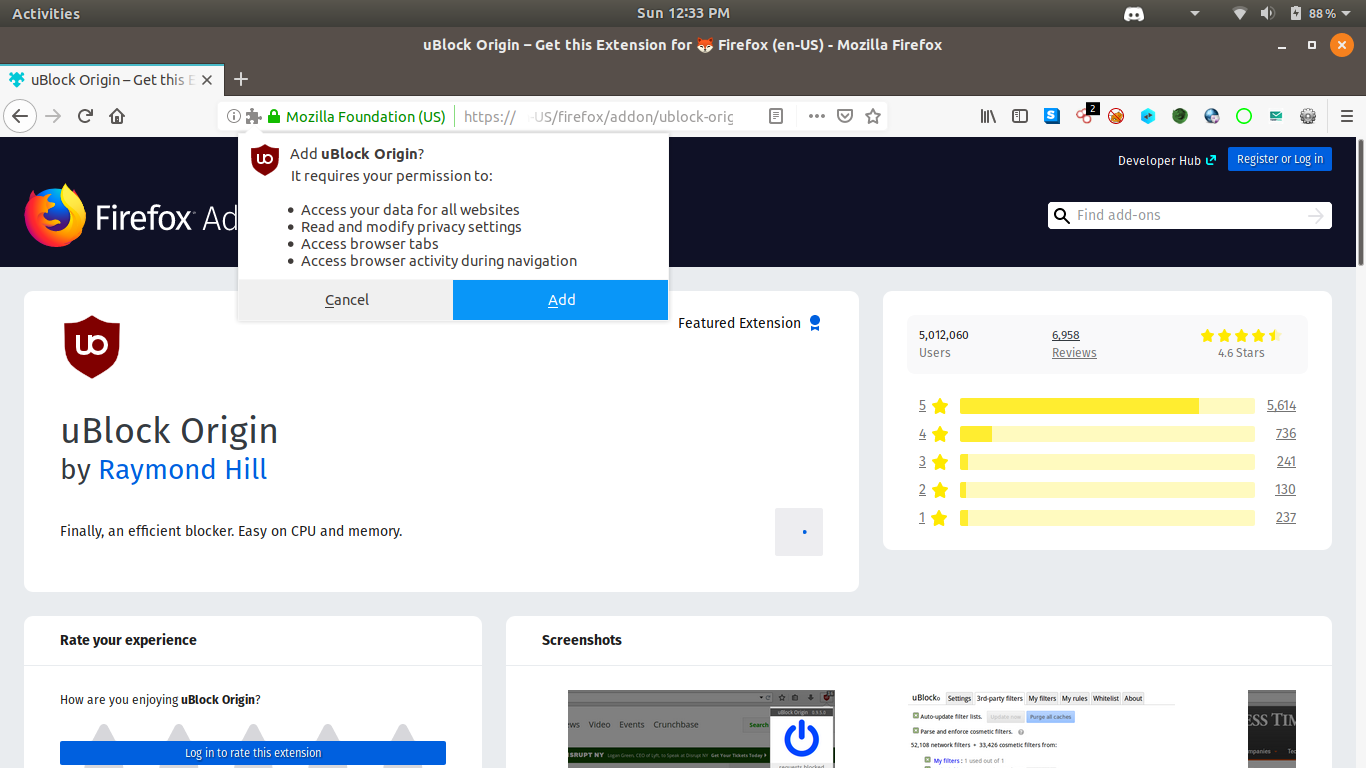Click the address bar URL
Viewport: 1366px width, 768px height.
[600, 116]
